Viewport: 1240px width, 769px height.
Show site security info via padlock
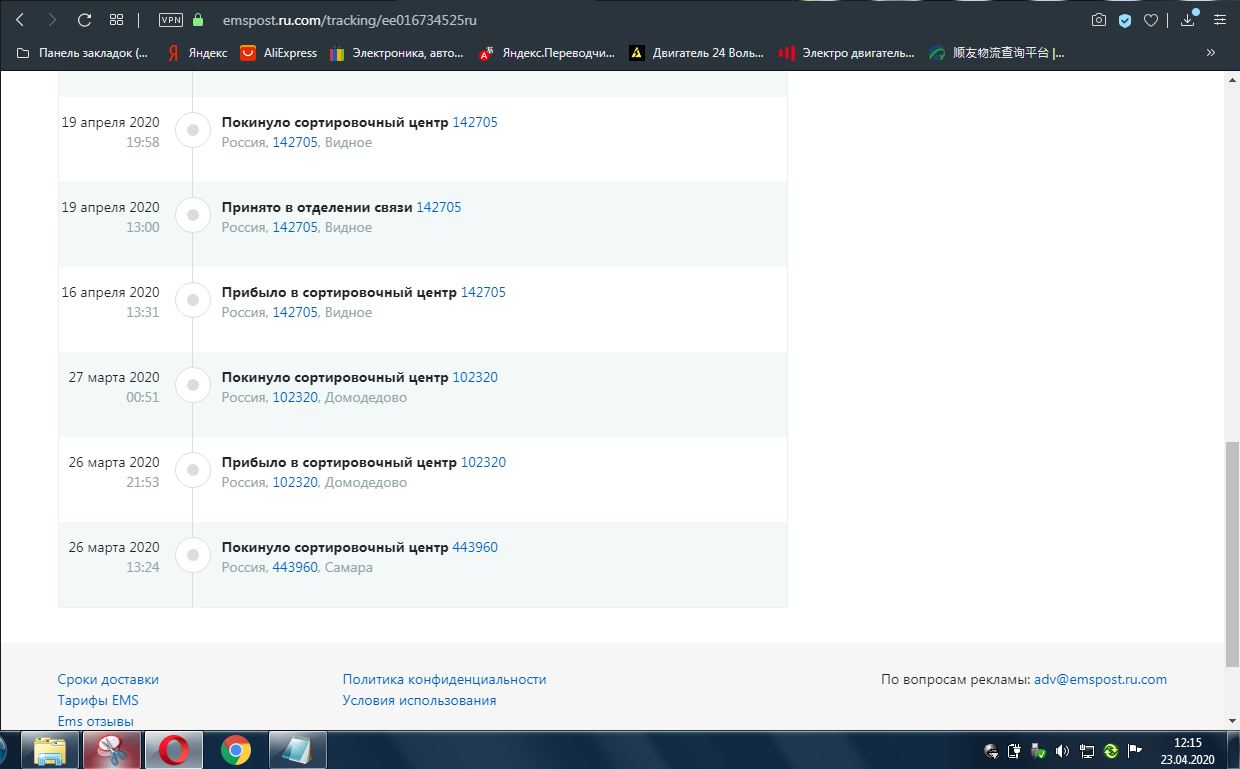tap(198, 20)
